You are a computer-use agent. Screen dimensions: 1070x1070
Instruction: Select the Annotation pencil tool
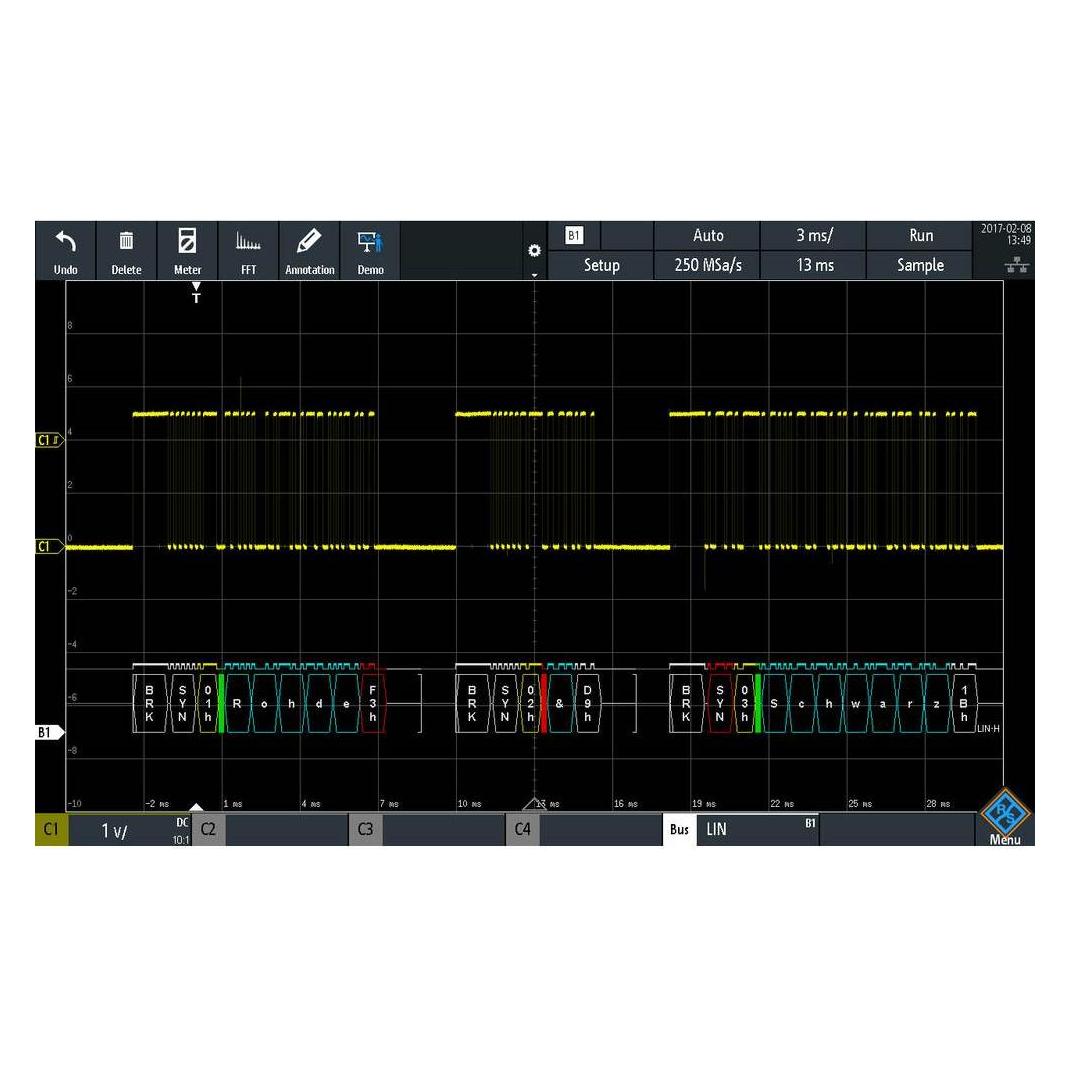pos(309,250)
